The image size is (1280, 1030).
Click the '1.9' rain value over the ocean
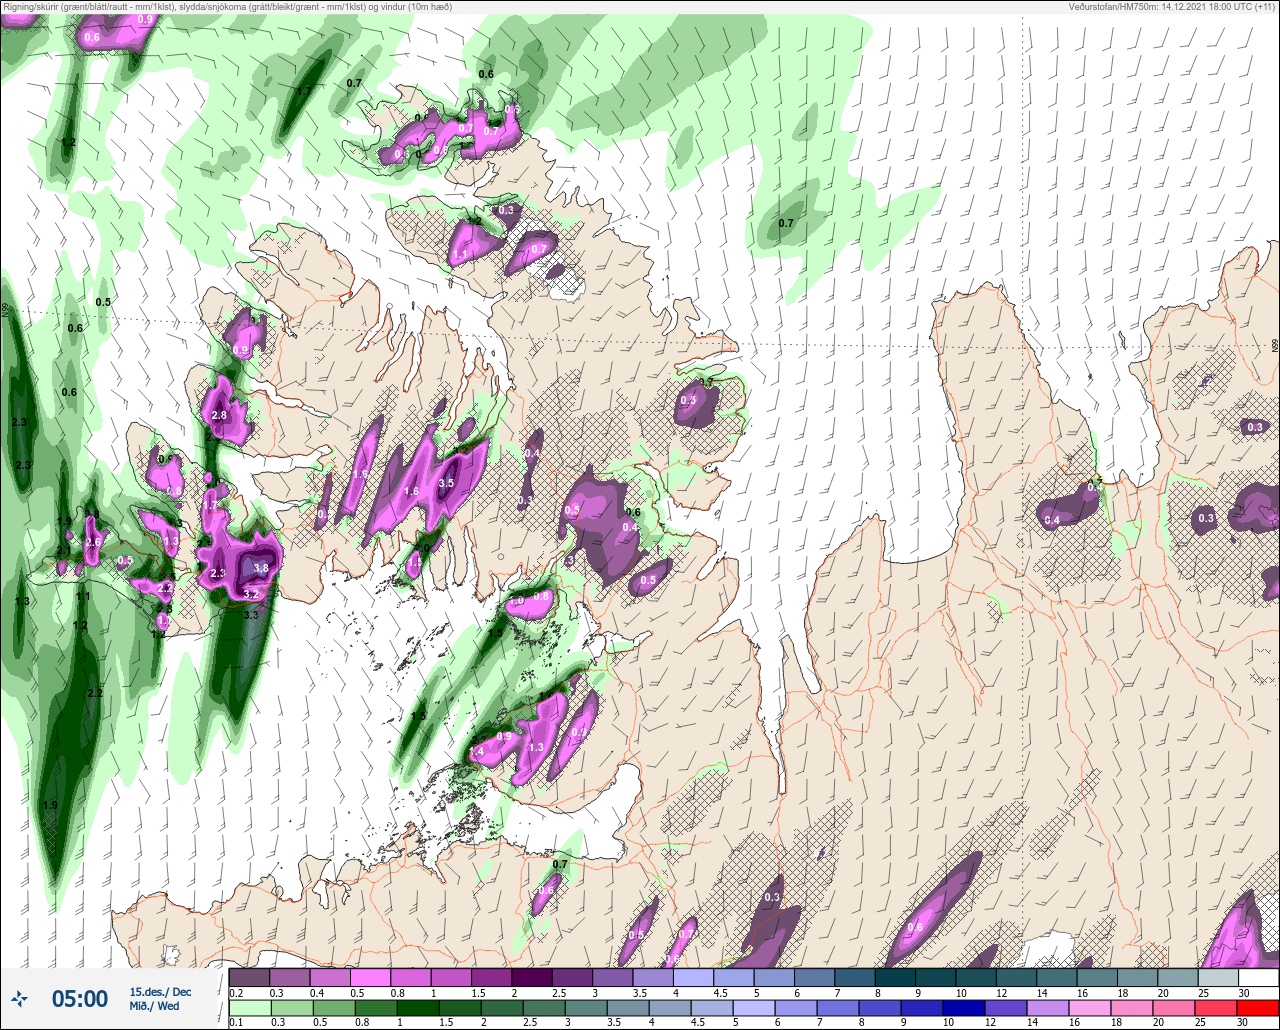pos(51,805)
